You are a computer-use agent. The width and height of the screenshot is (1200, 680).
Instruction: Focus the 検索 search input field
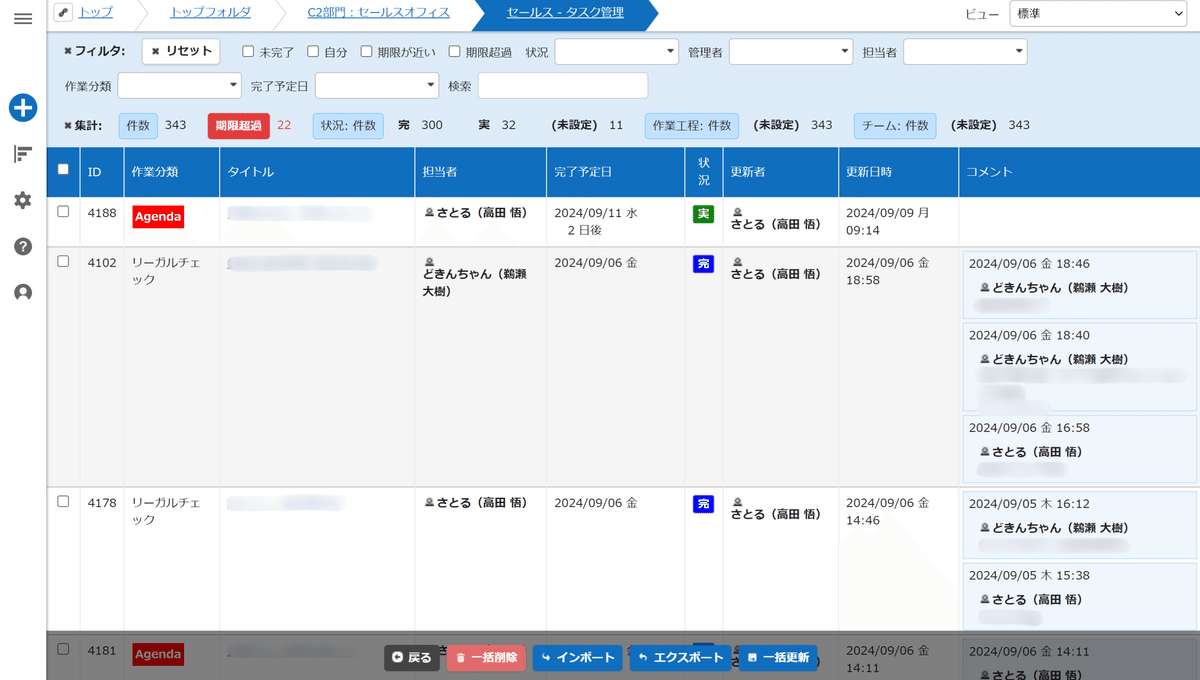pos(563,86)
